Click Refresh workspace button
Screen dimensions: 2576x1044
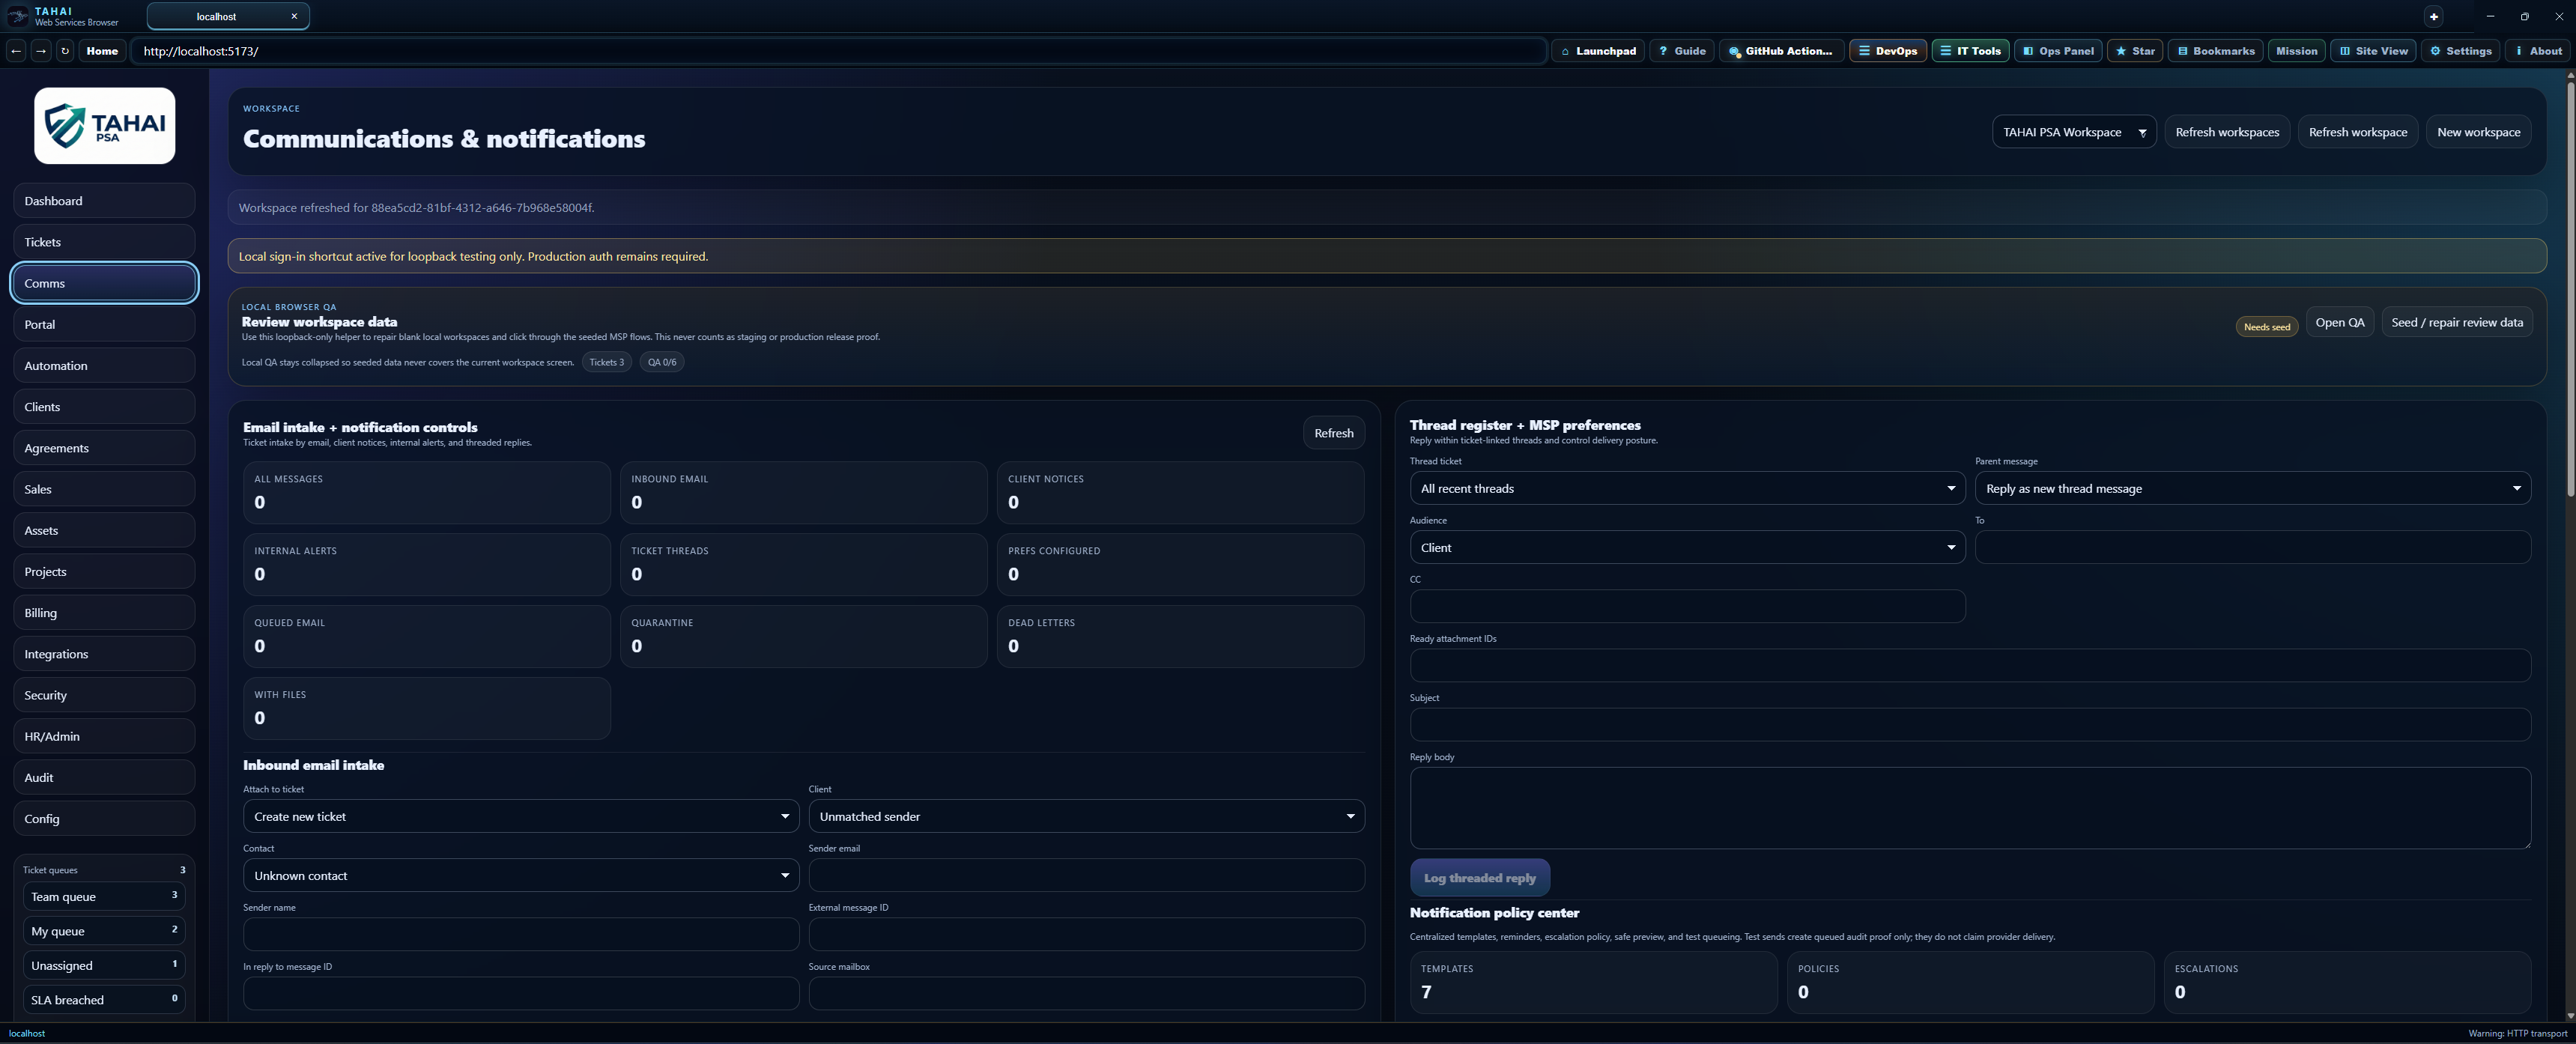(2358, 132)
